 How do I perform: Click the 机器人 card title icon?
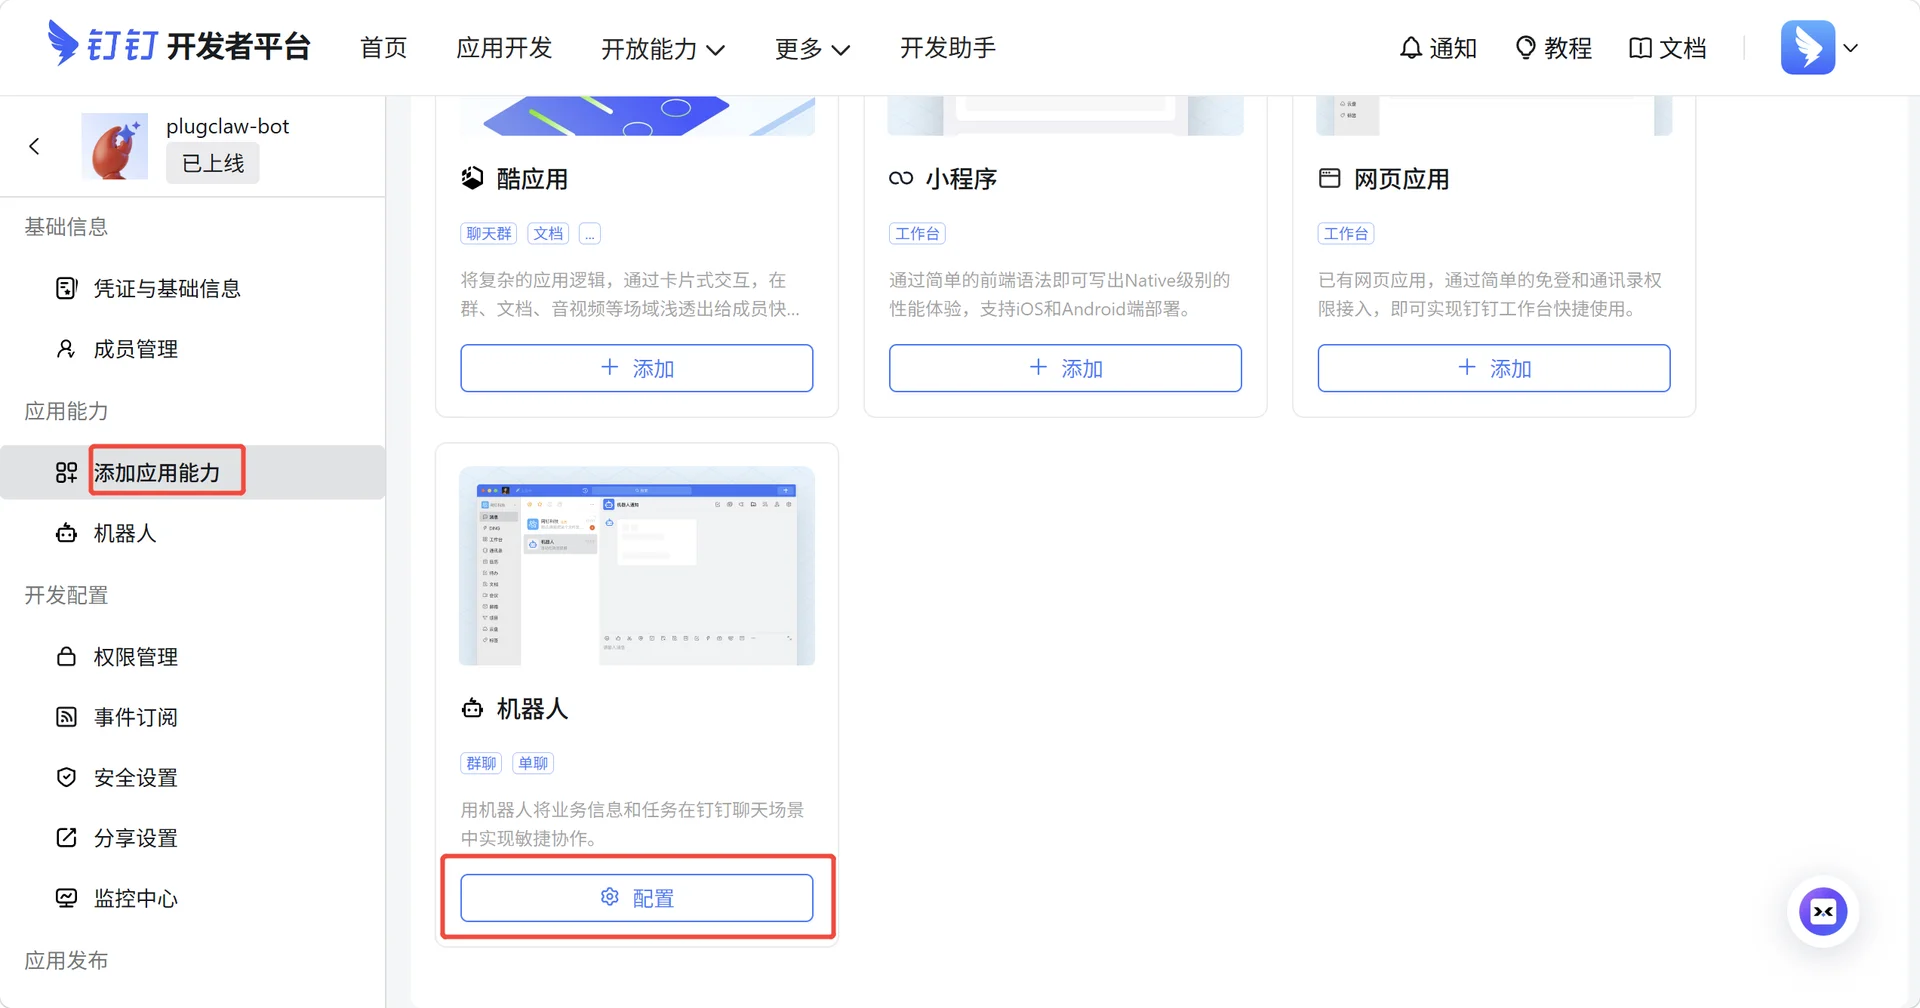pos(472,708)
